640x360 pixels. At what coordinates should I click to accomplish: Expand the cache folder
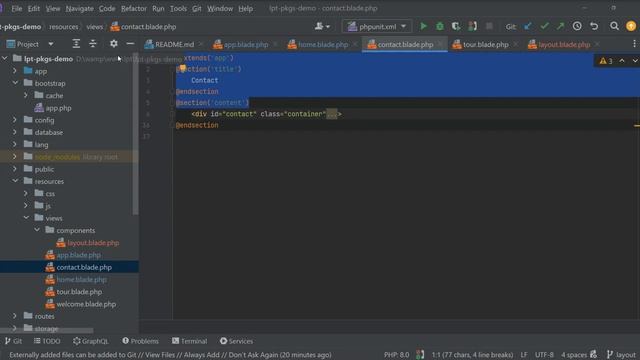pyautogui.click(x=26, y=95)
